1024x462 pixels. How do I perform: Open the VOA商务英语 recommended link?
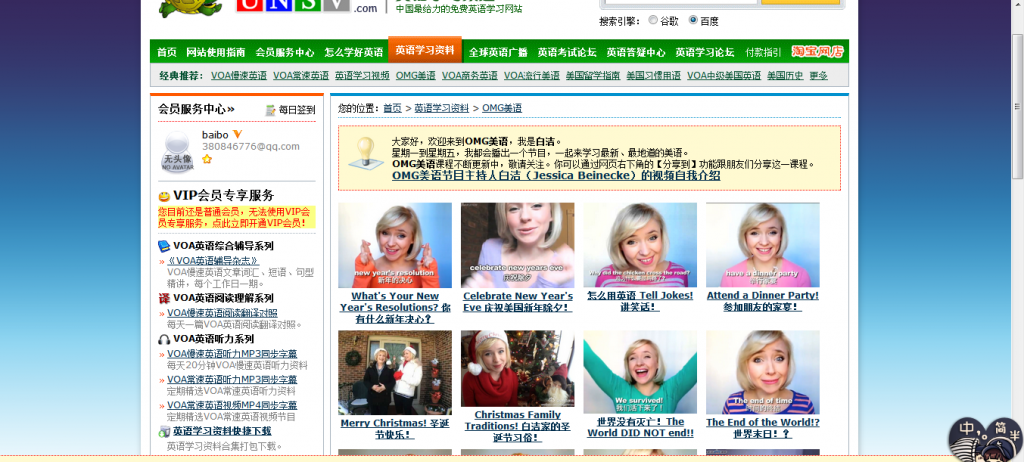coord(470,76)
